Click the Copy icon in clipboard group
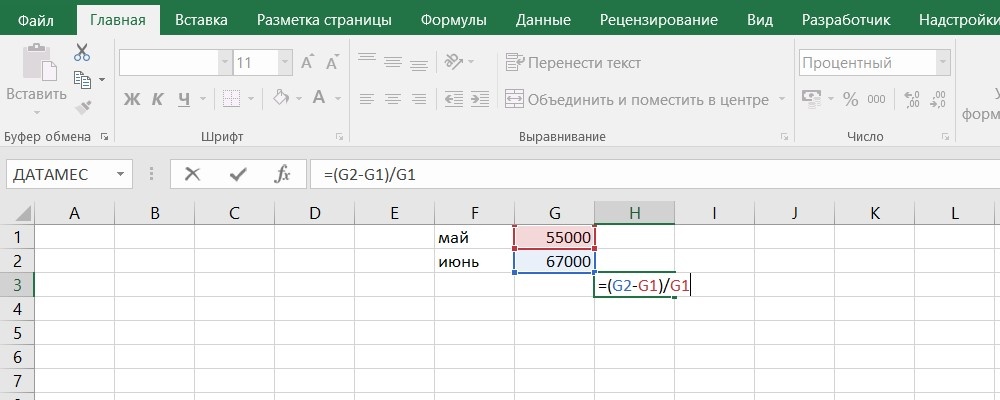 [82, 80]
